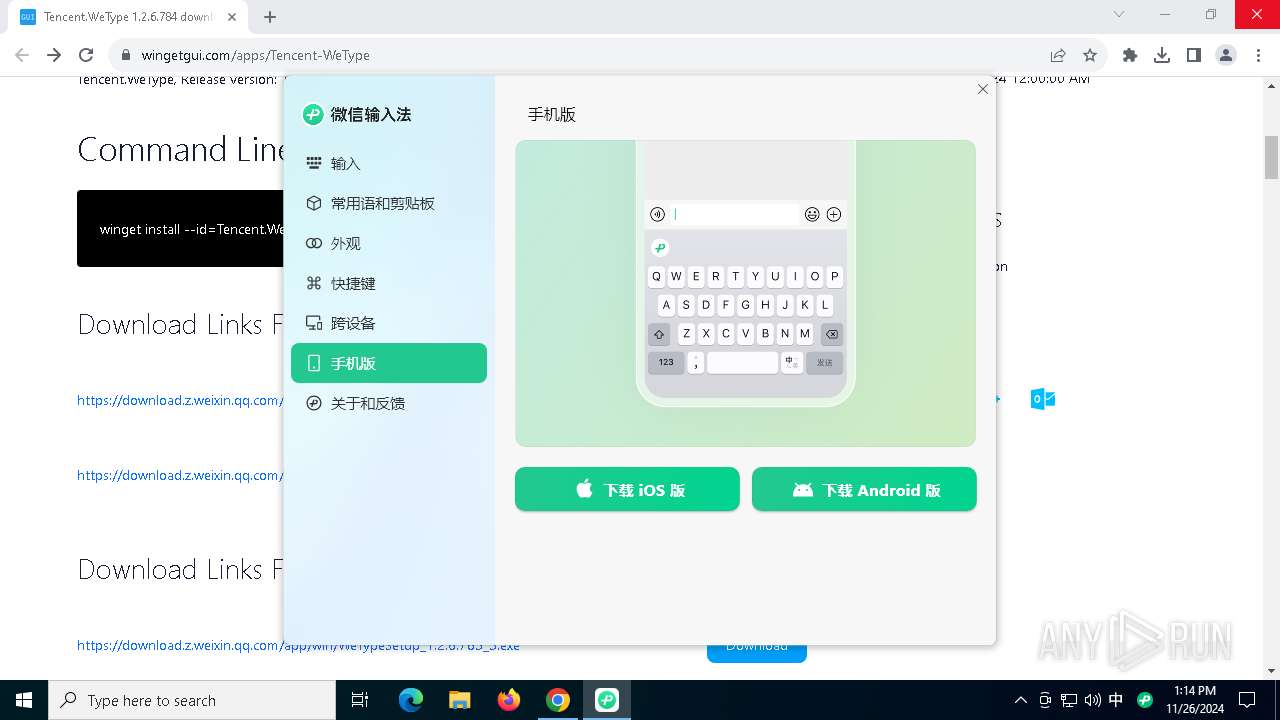Open 关于和反馈 about and feedback

click(x=388, y=403)
